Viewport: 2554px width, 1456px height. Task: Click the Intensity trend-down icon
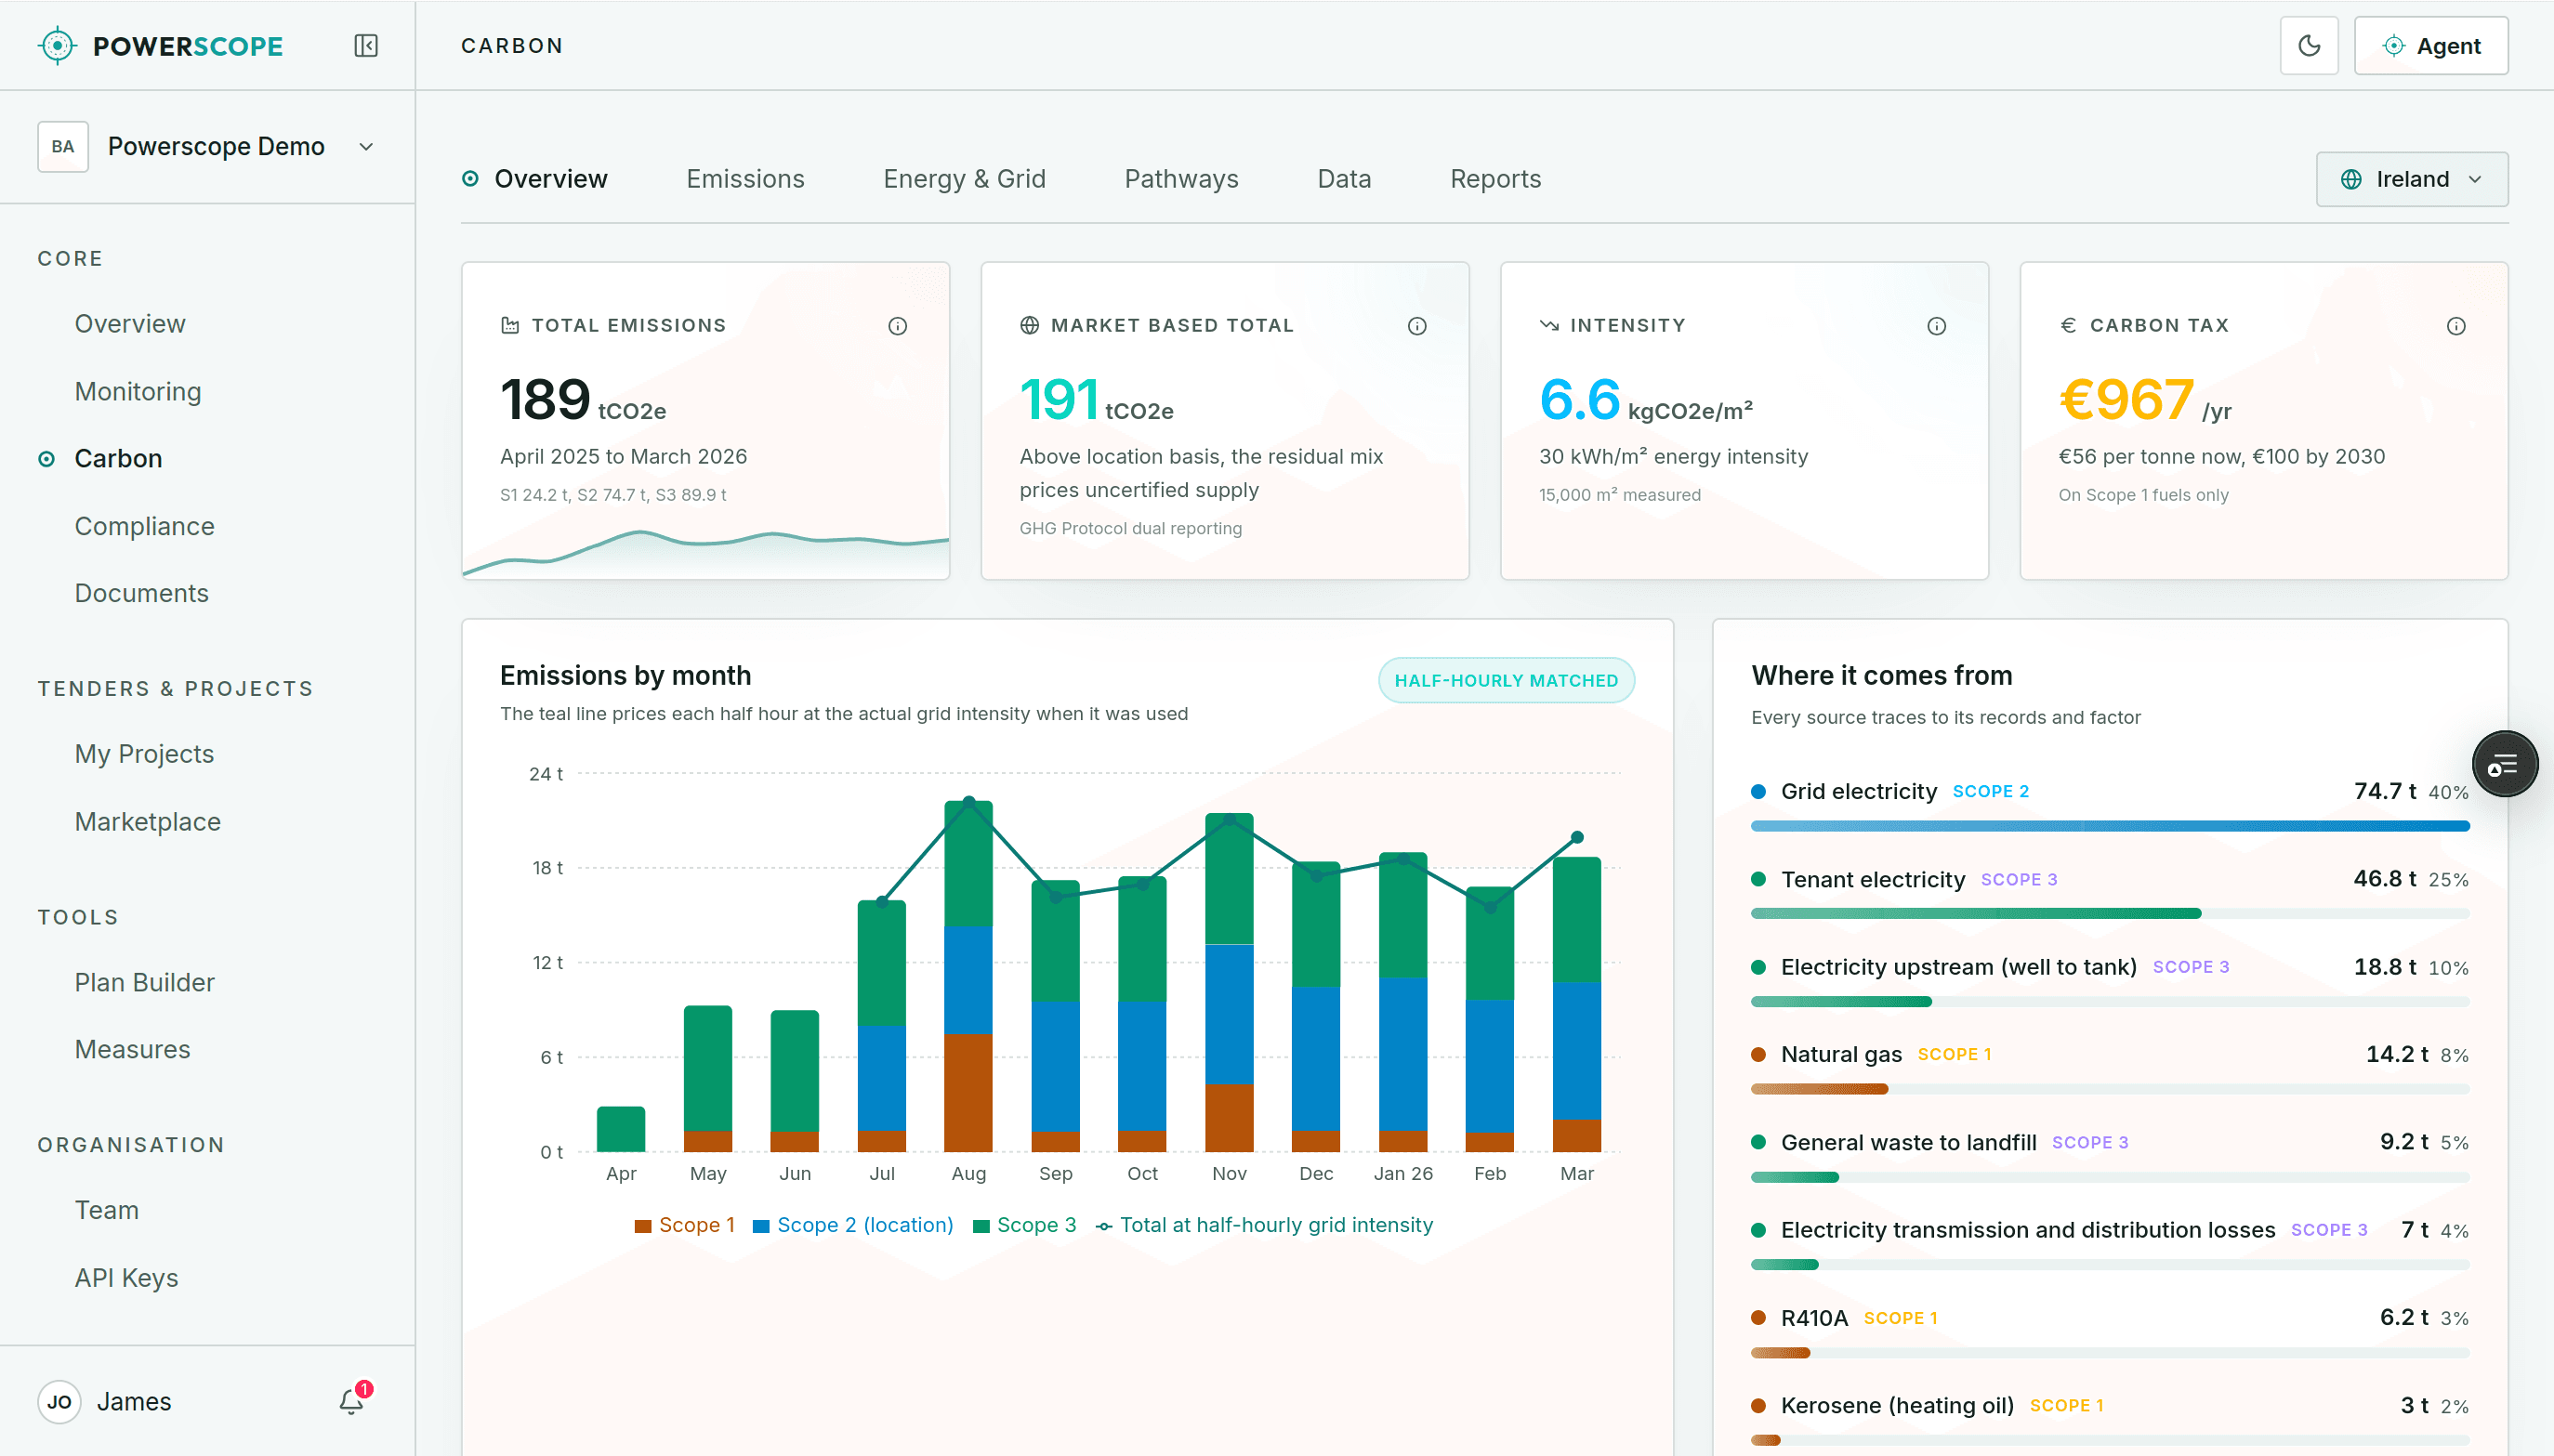(1549, 325)
